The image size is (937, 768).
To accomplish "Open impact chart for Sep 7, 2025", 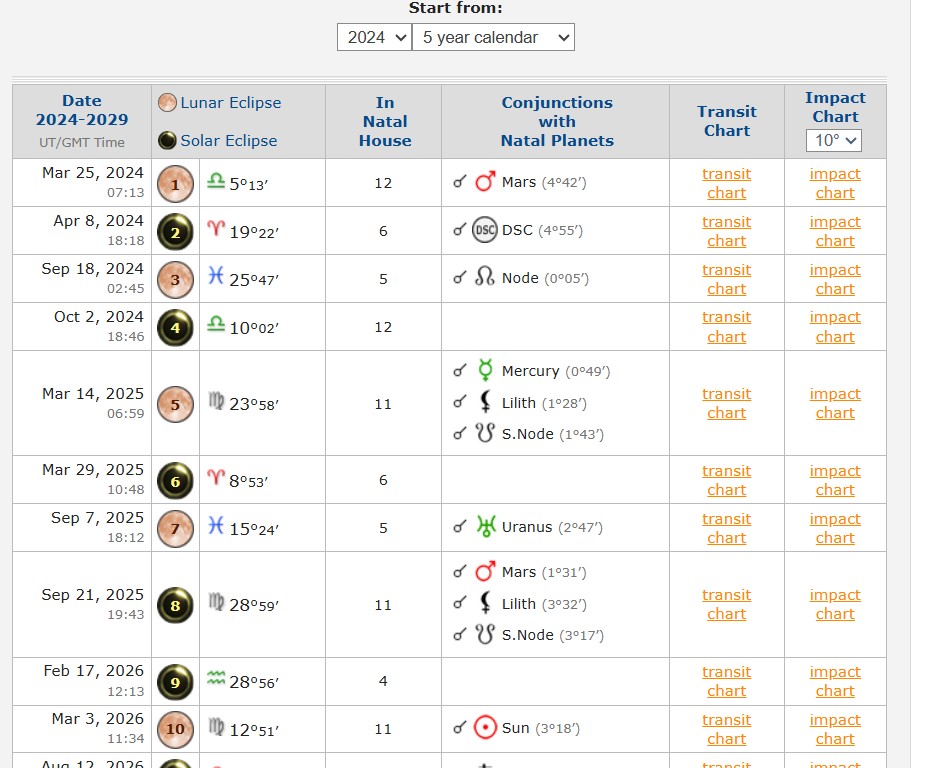I will point(835,528).
